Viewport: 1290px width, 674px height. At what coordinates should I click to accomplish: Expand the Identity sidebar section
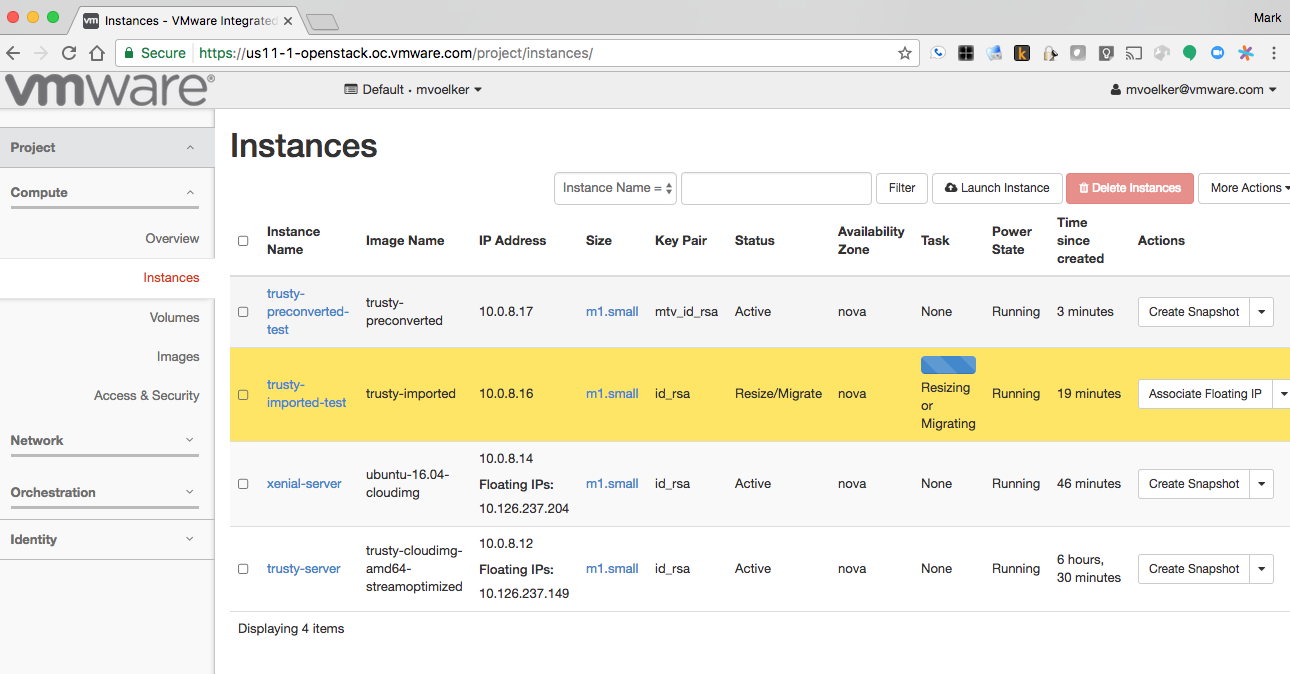[x=107, y=540]
